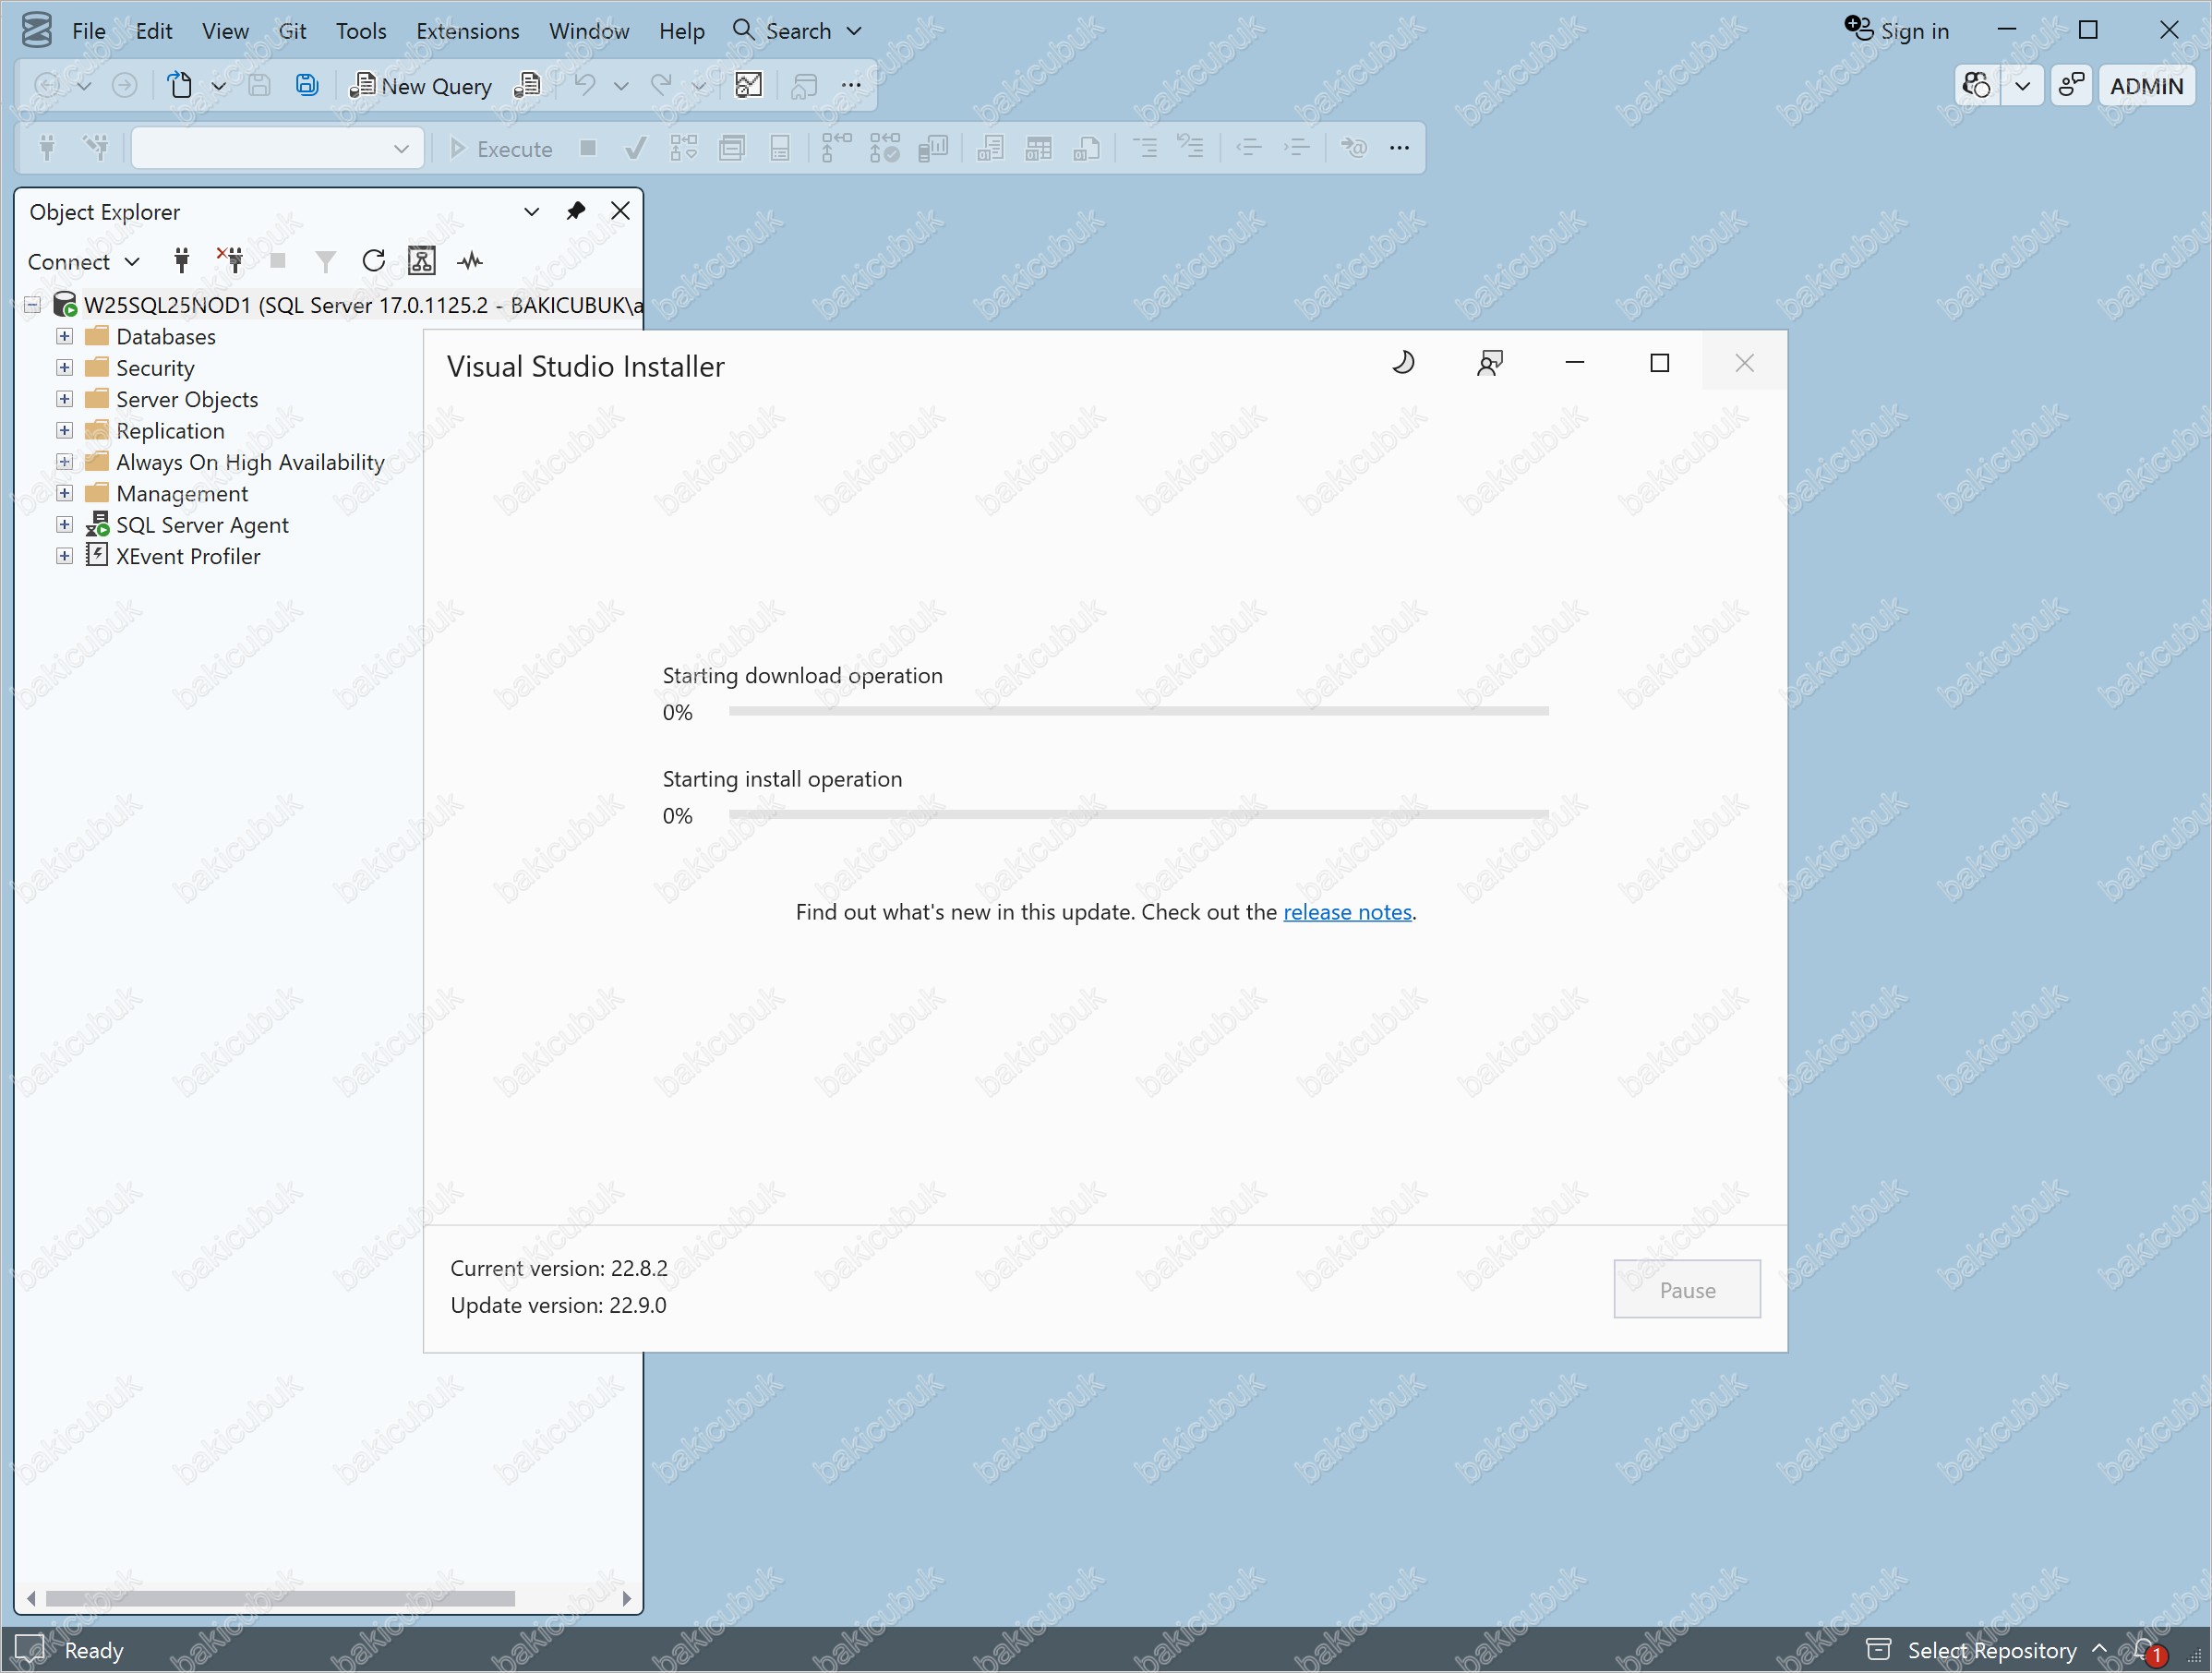Viewport: 2212px width, 1673px height.
Task: Click the Parse checkmark icon
Action: coord(635,148)
